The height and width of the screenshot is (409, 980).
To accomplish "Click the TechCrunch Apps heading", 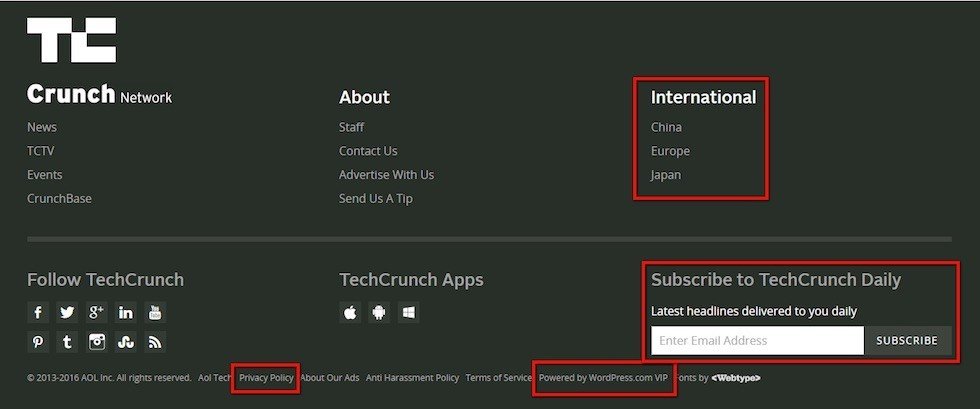I will [x=411, y=280].
